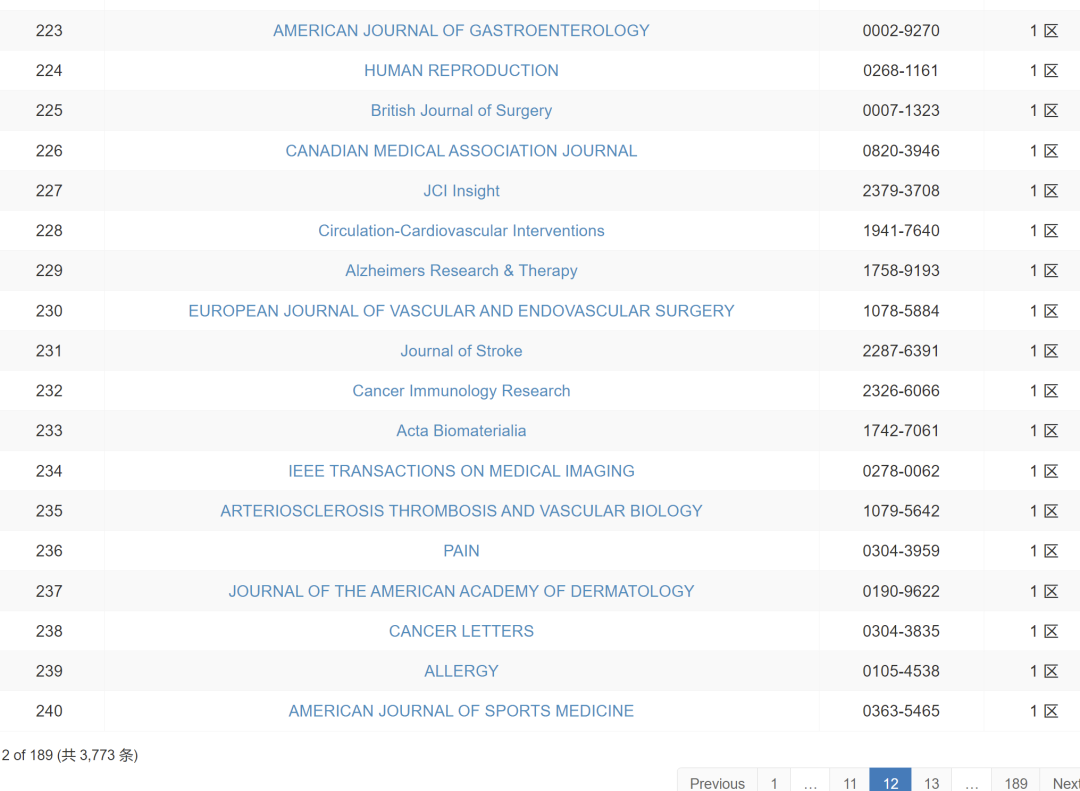Open CANADIAN MEDICAL ASSOCIATION JOURNAL link

461,150
